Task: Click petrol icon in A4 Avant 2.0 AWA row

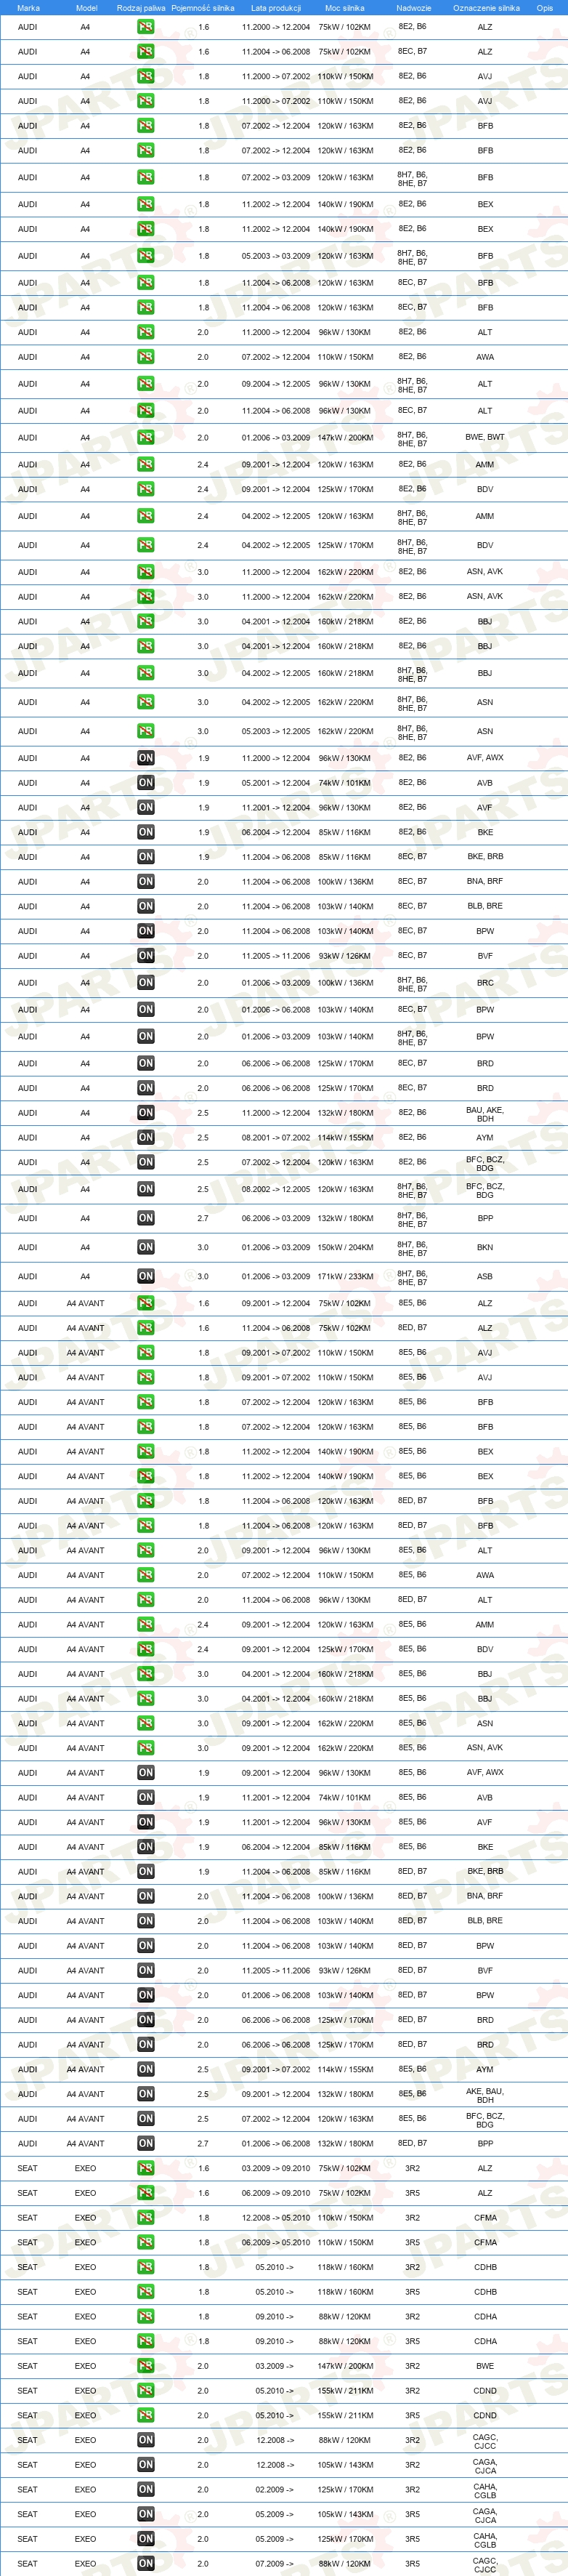Action: point(146,1576)
